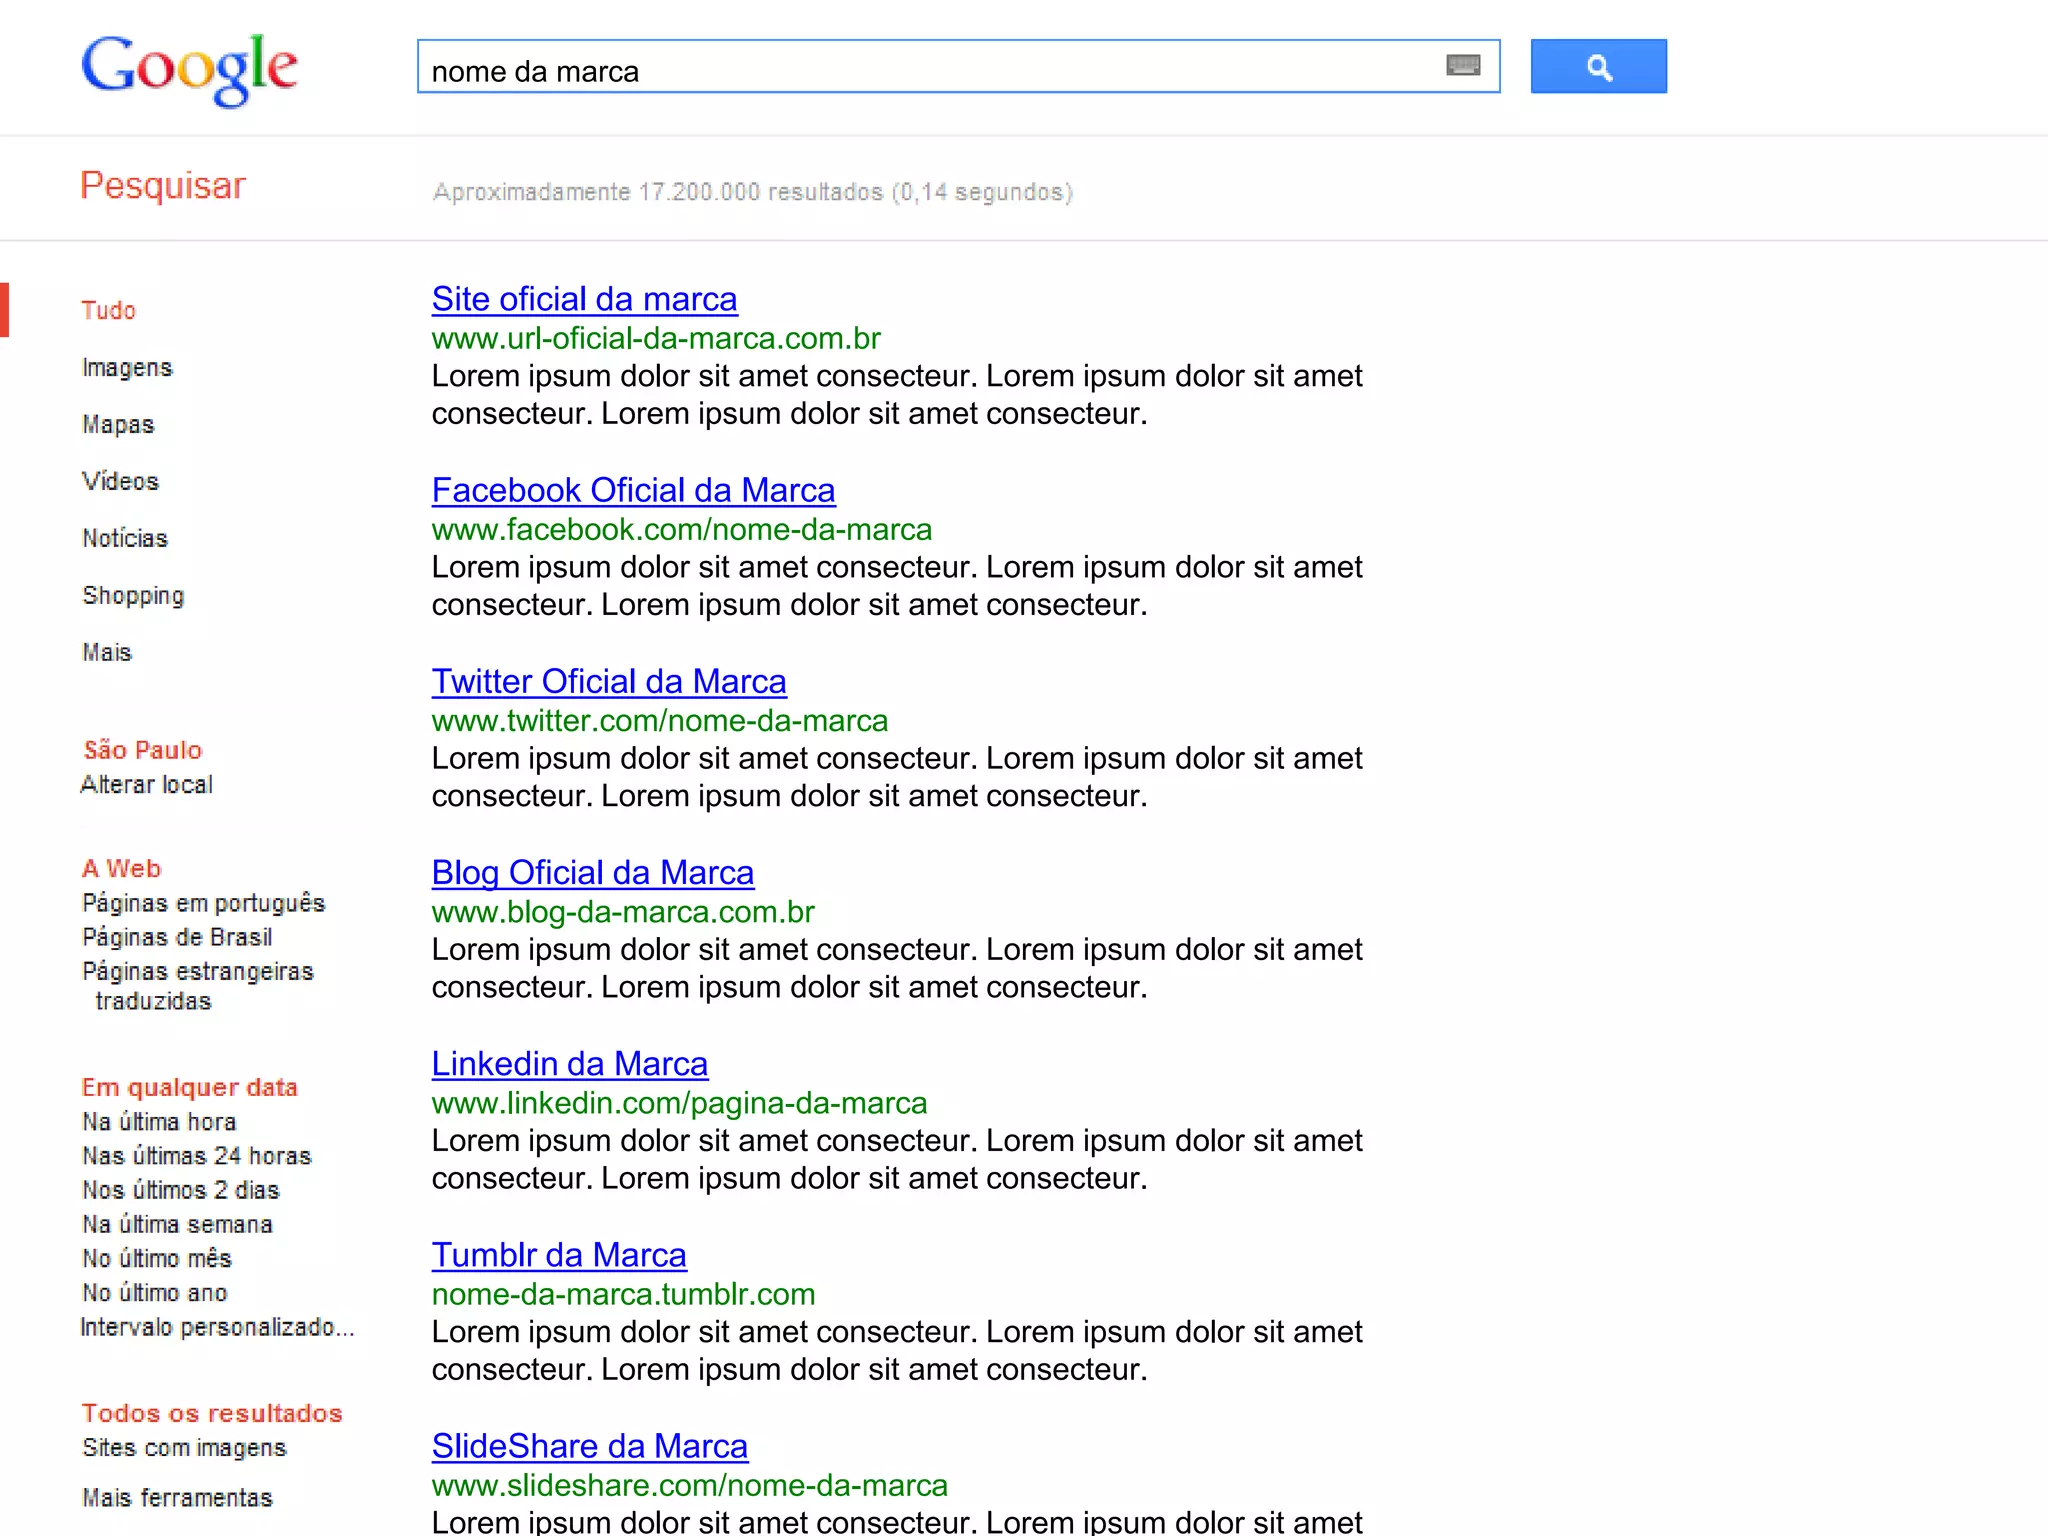Filter results to Na última hora
The height and width of the screenshot is (1536, 2048).
pos(160,1123)
